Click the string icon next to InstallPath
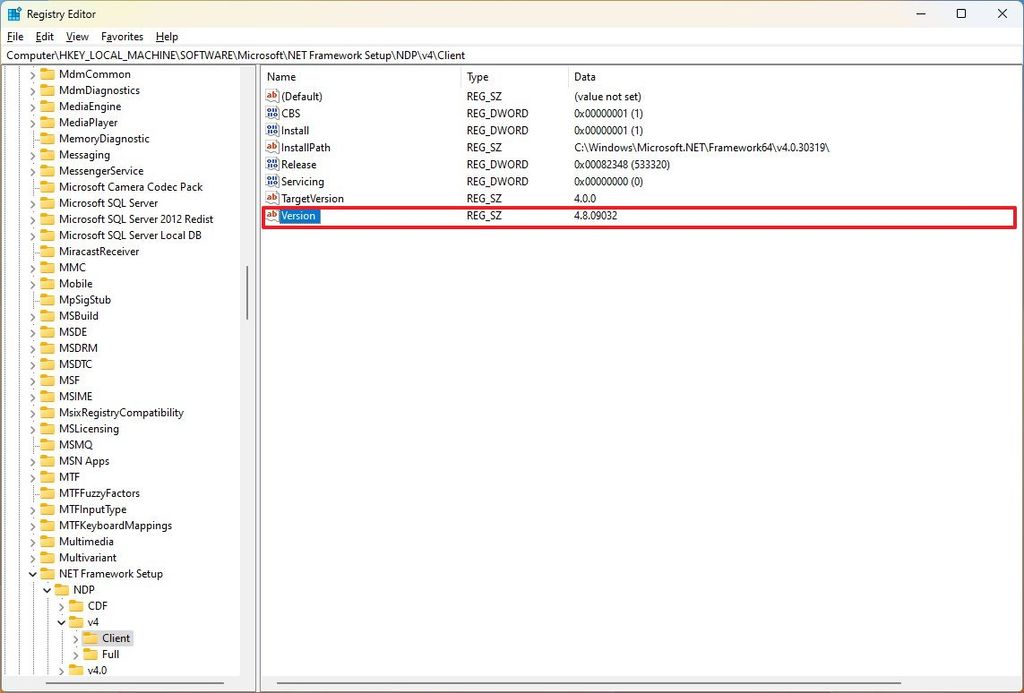 (273, 147)
